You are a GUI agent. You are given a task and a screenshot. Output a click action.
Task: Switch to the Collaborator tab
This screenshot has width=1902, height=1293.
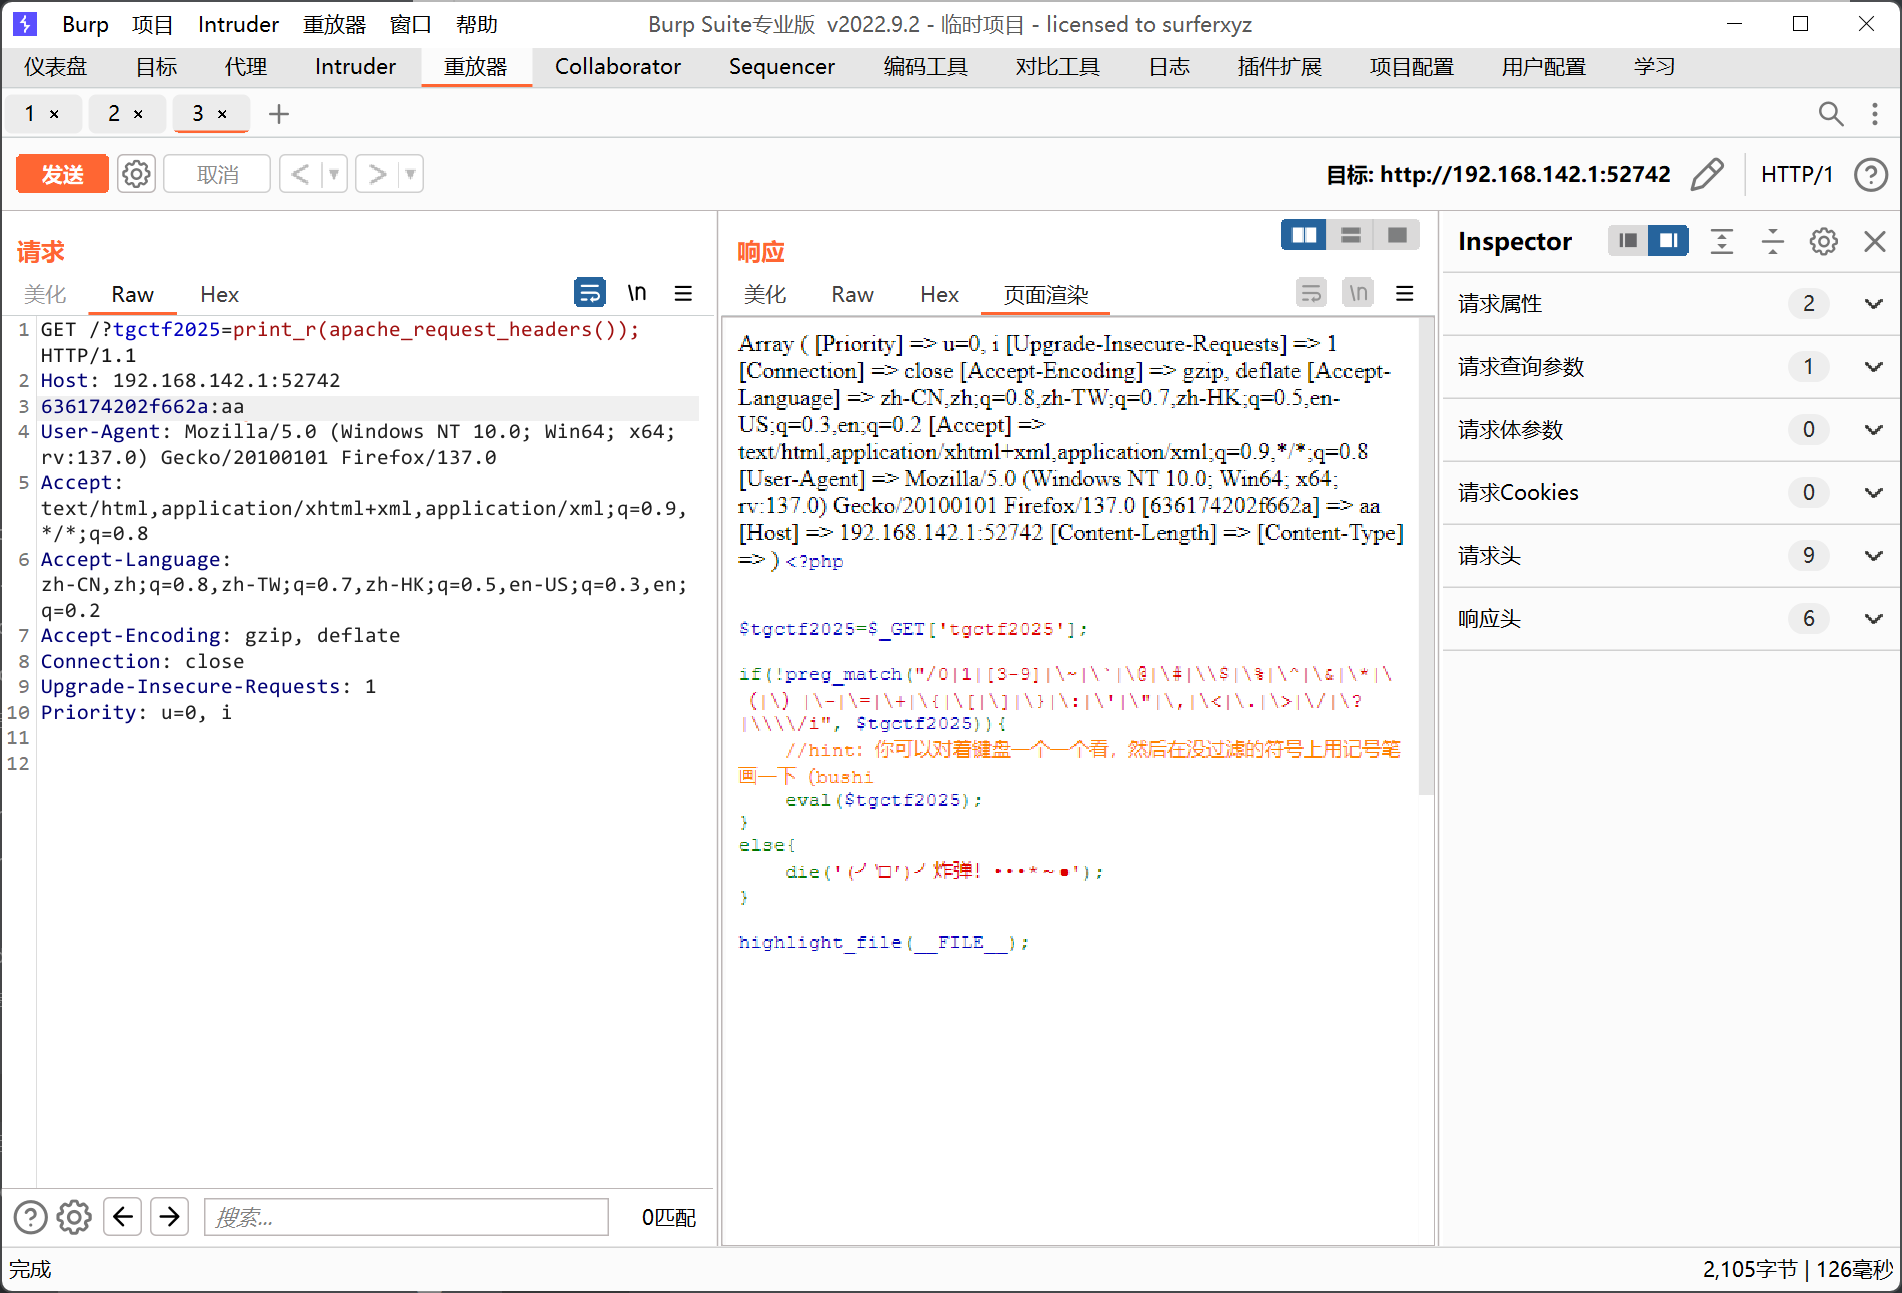point(617,66)
